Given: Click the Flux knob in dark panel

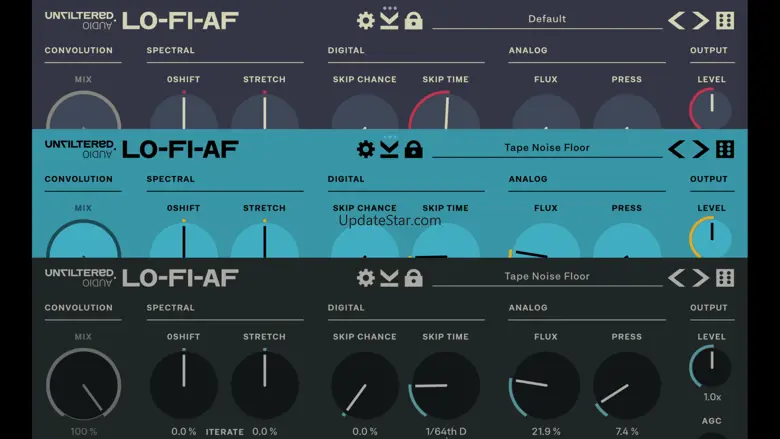Looking at the screenshot, I should (x=546, y=385).
